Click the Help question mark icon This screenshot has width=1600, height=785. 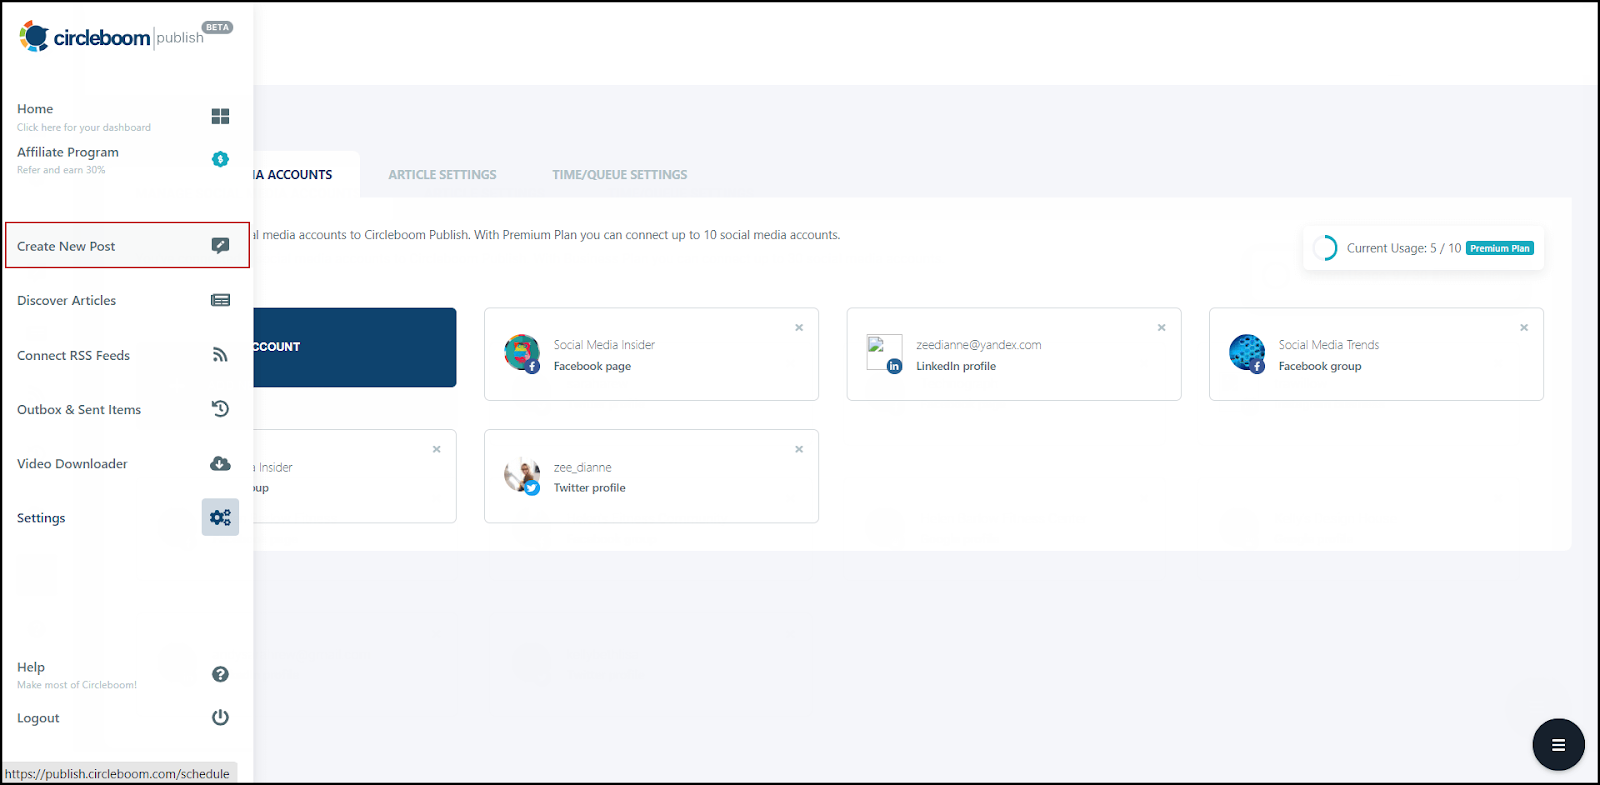pyautogui.click(x=220, y=674)
